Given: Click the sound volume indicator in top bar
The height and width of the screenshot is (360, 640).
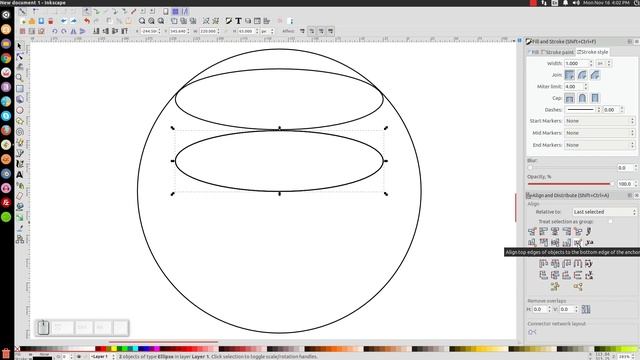Looking at the screenshot, I should (x=576, y=3).
